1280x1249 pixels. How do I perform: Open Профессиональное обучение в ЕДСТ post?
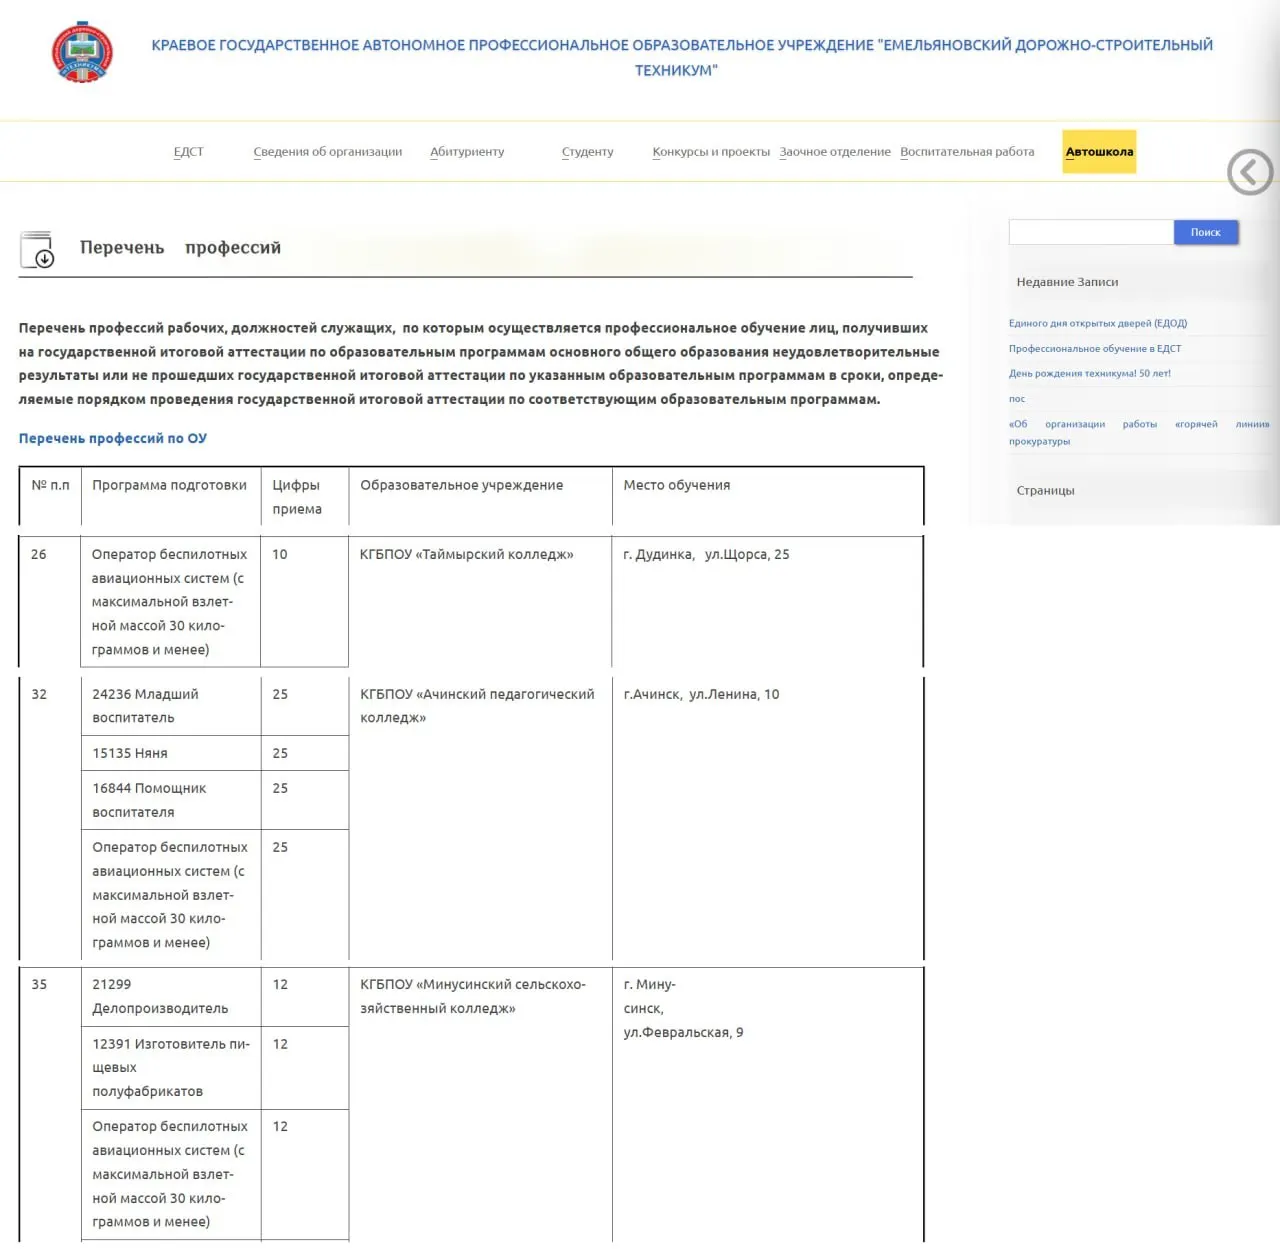pyautogui.click(x=1095, y=348)
